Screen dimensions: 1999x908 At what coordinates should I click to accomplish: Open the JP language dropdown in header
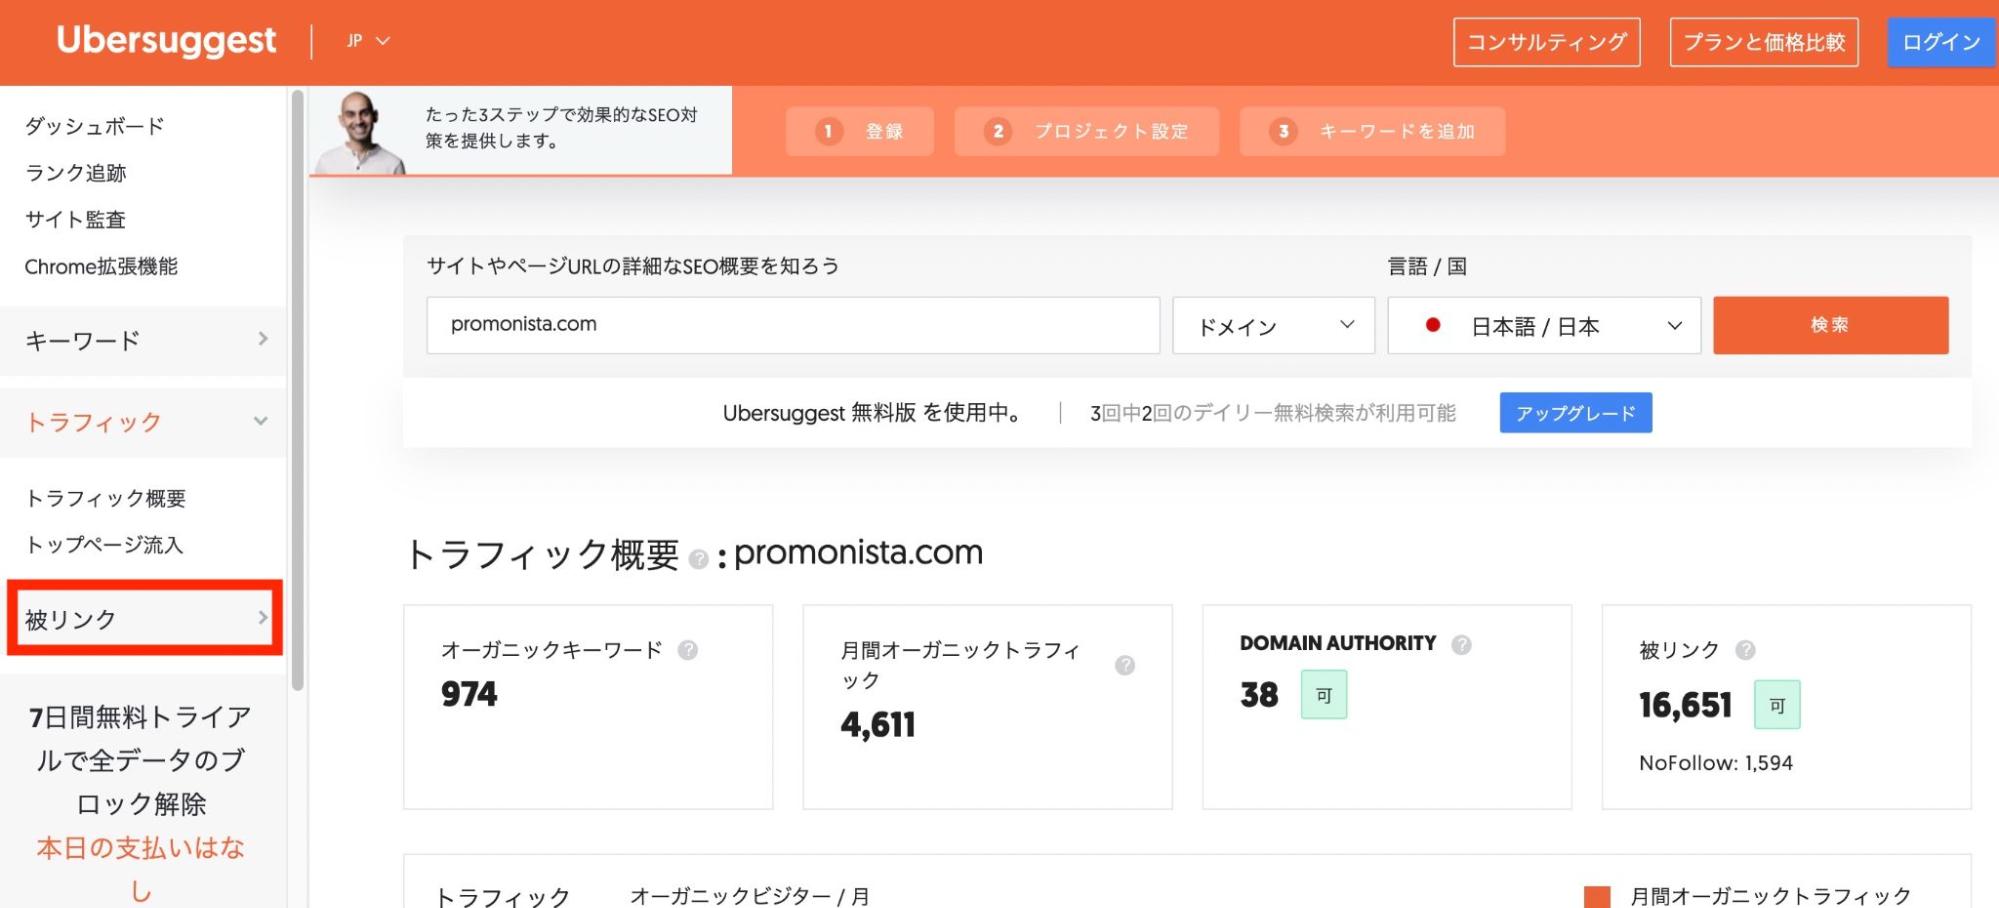368,41
